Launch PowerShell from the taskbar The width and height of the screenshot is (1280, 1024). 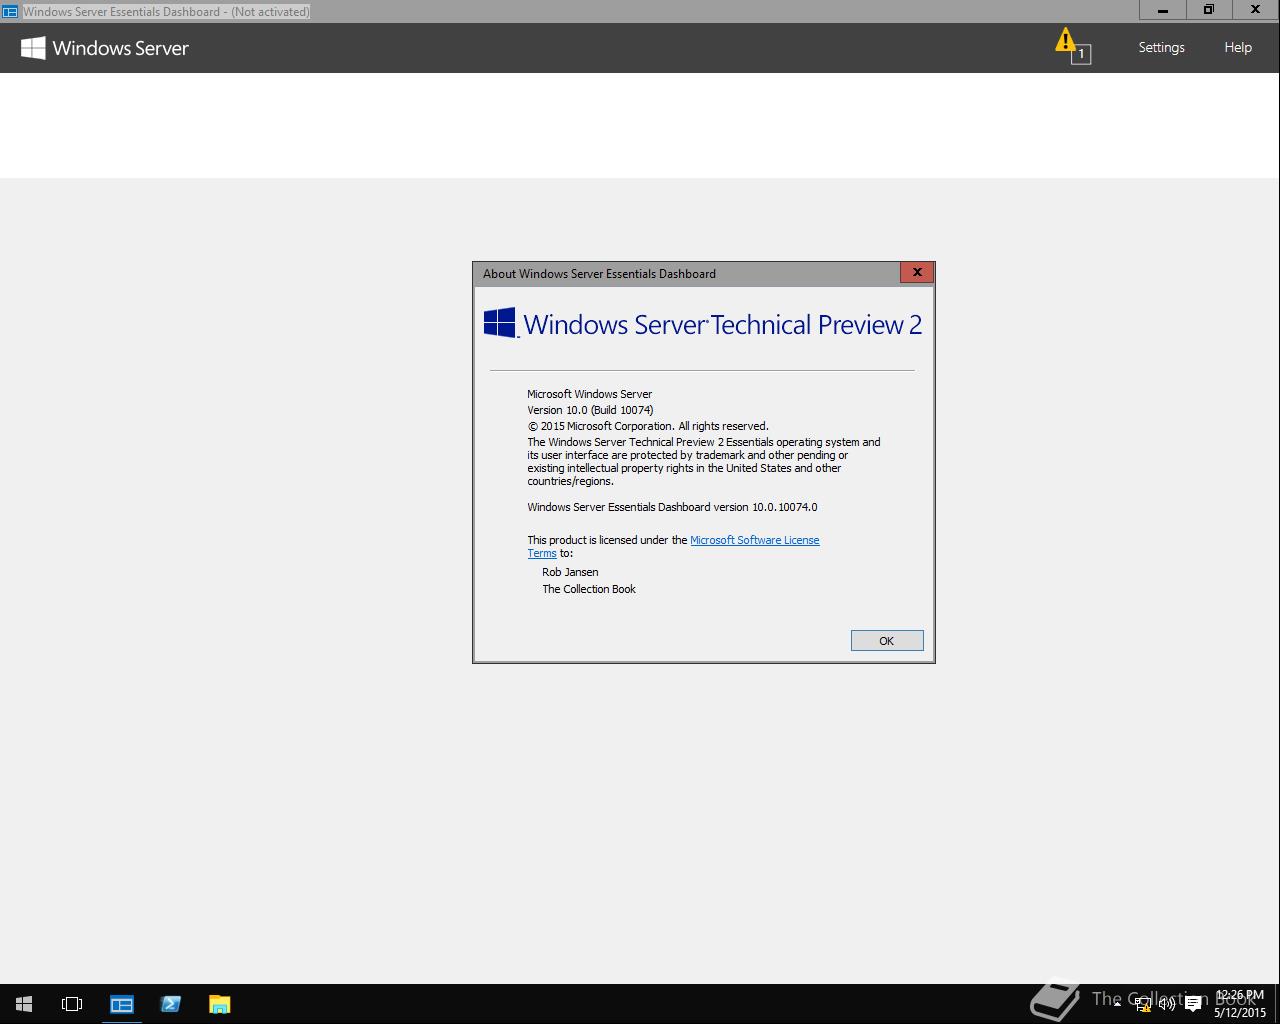point(171,1004)
